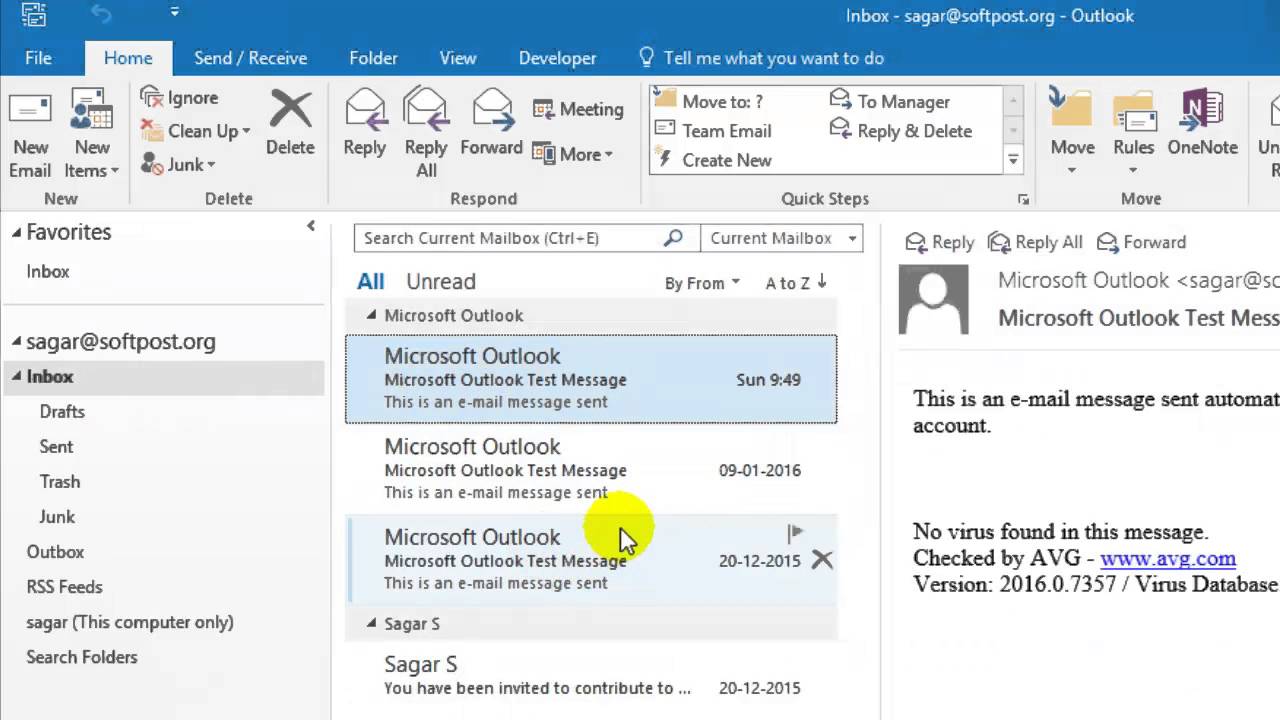Open the Trash folder
Viewport: 1280px width, 720px height.
(60, 482)
